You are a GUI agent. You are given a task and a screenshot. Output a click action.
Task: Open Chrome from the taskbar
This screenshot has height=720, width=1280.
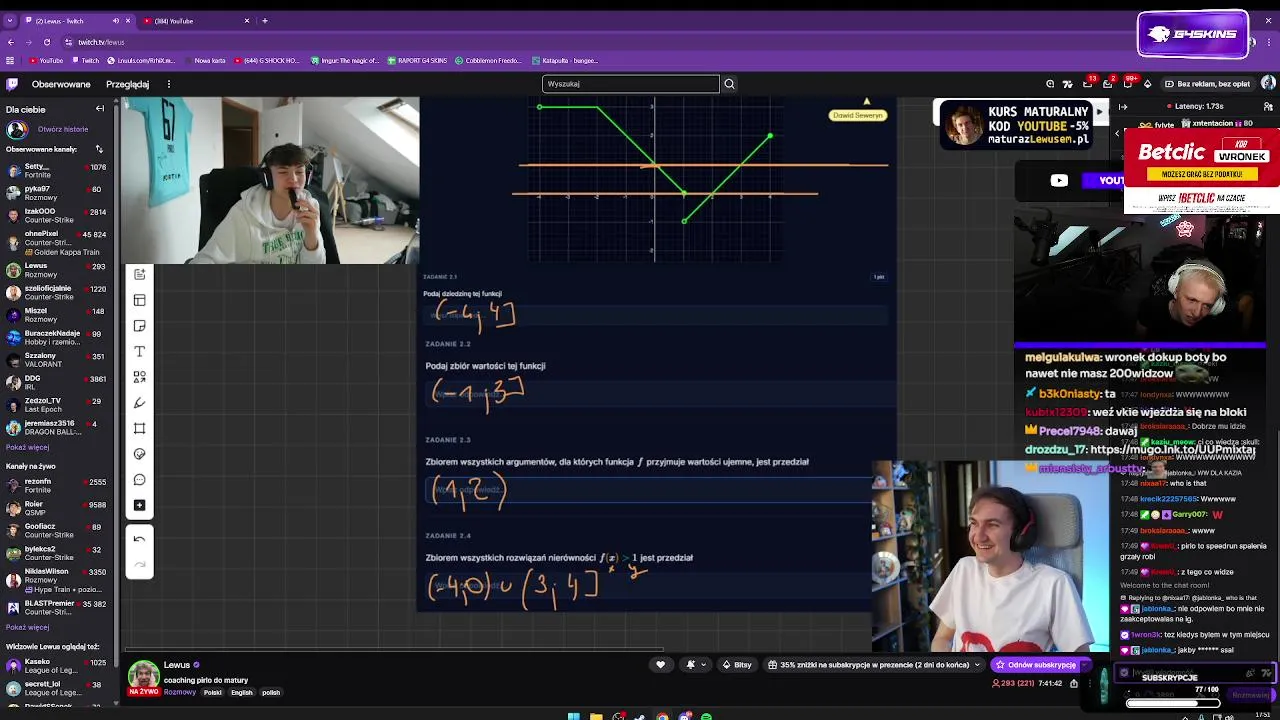(662, 716)
